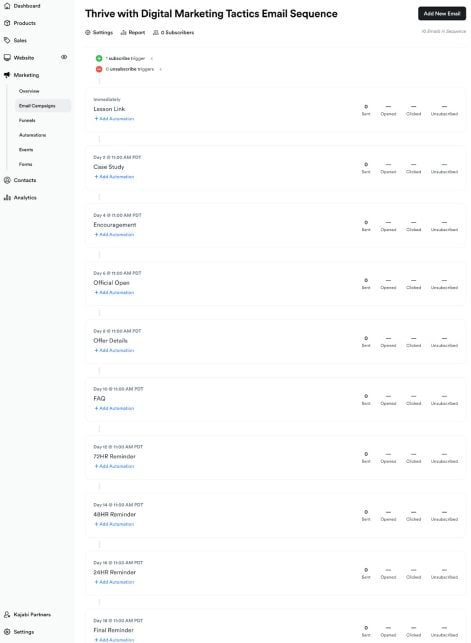Open Contacts via its sidebar icon
The width and height of the screenshot is (471, 643).
(7, 180)
